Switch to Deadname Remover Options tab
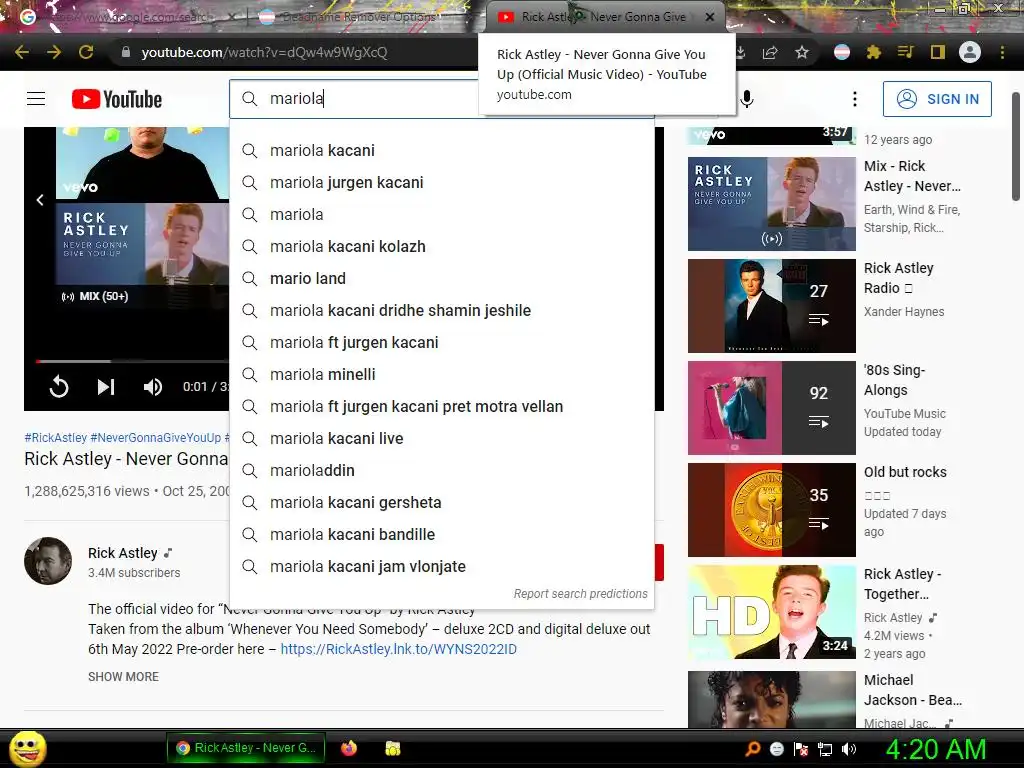 point(358,17)
